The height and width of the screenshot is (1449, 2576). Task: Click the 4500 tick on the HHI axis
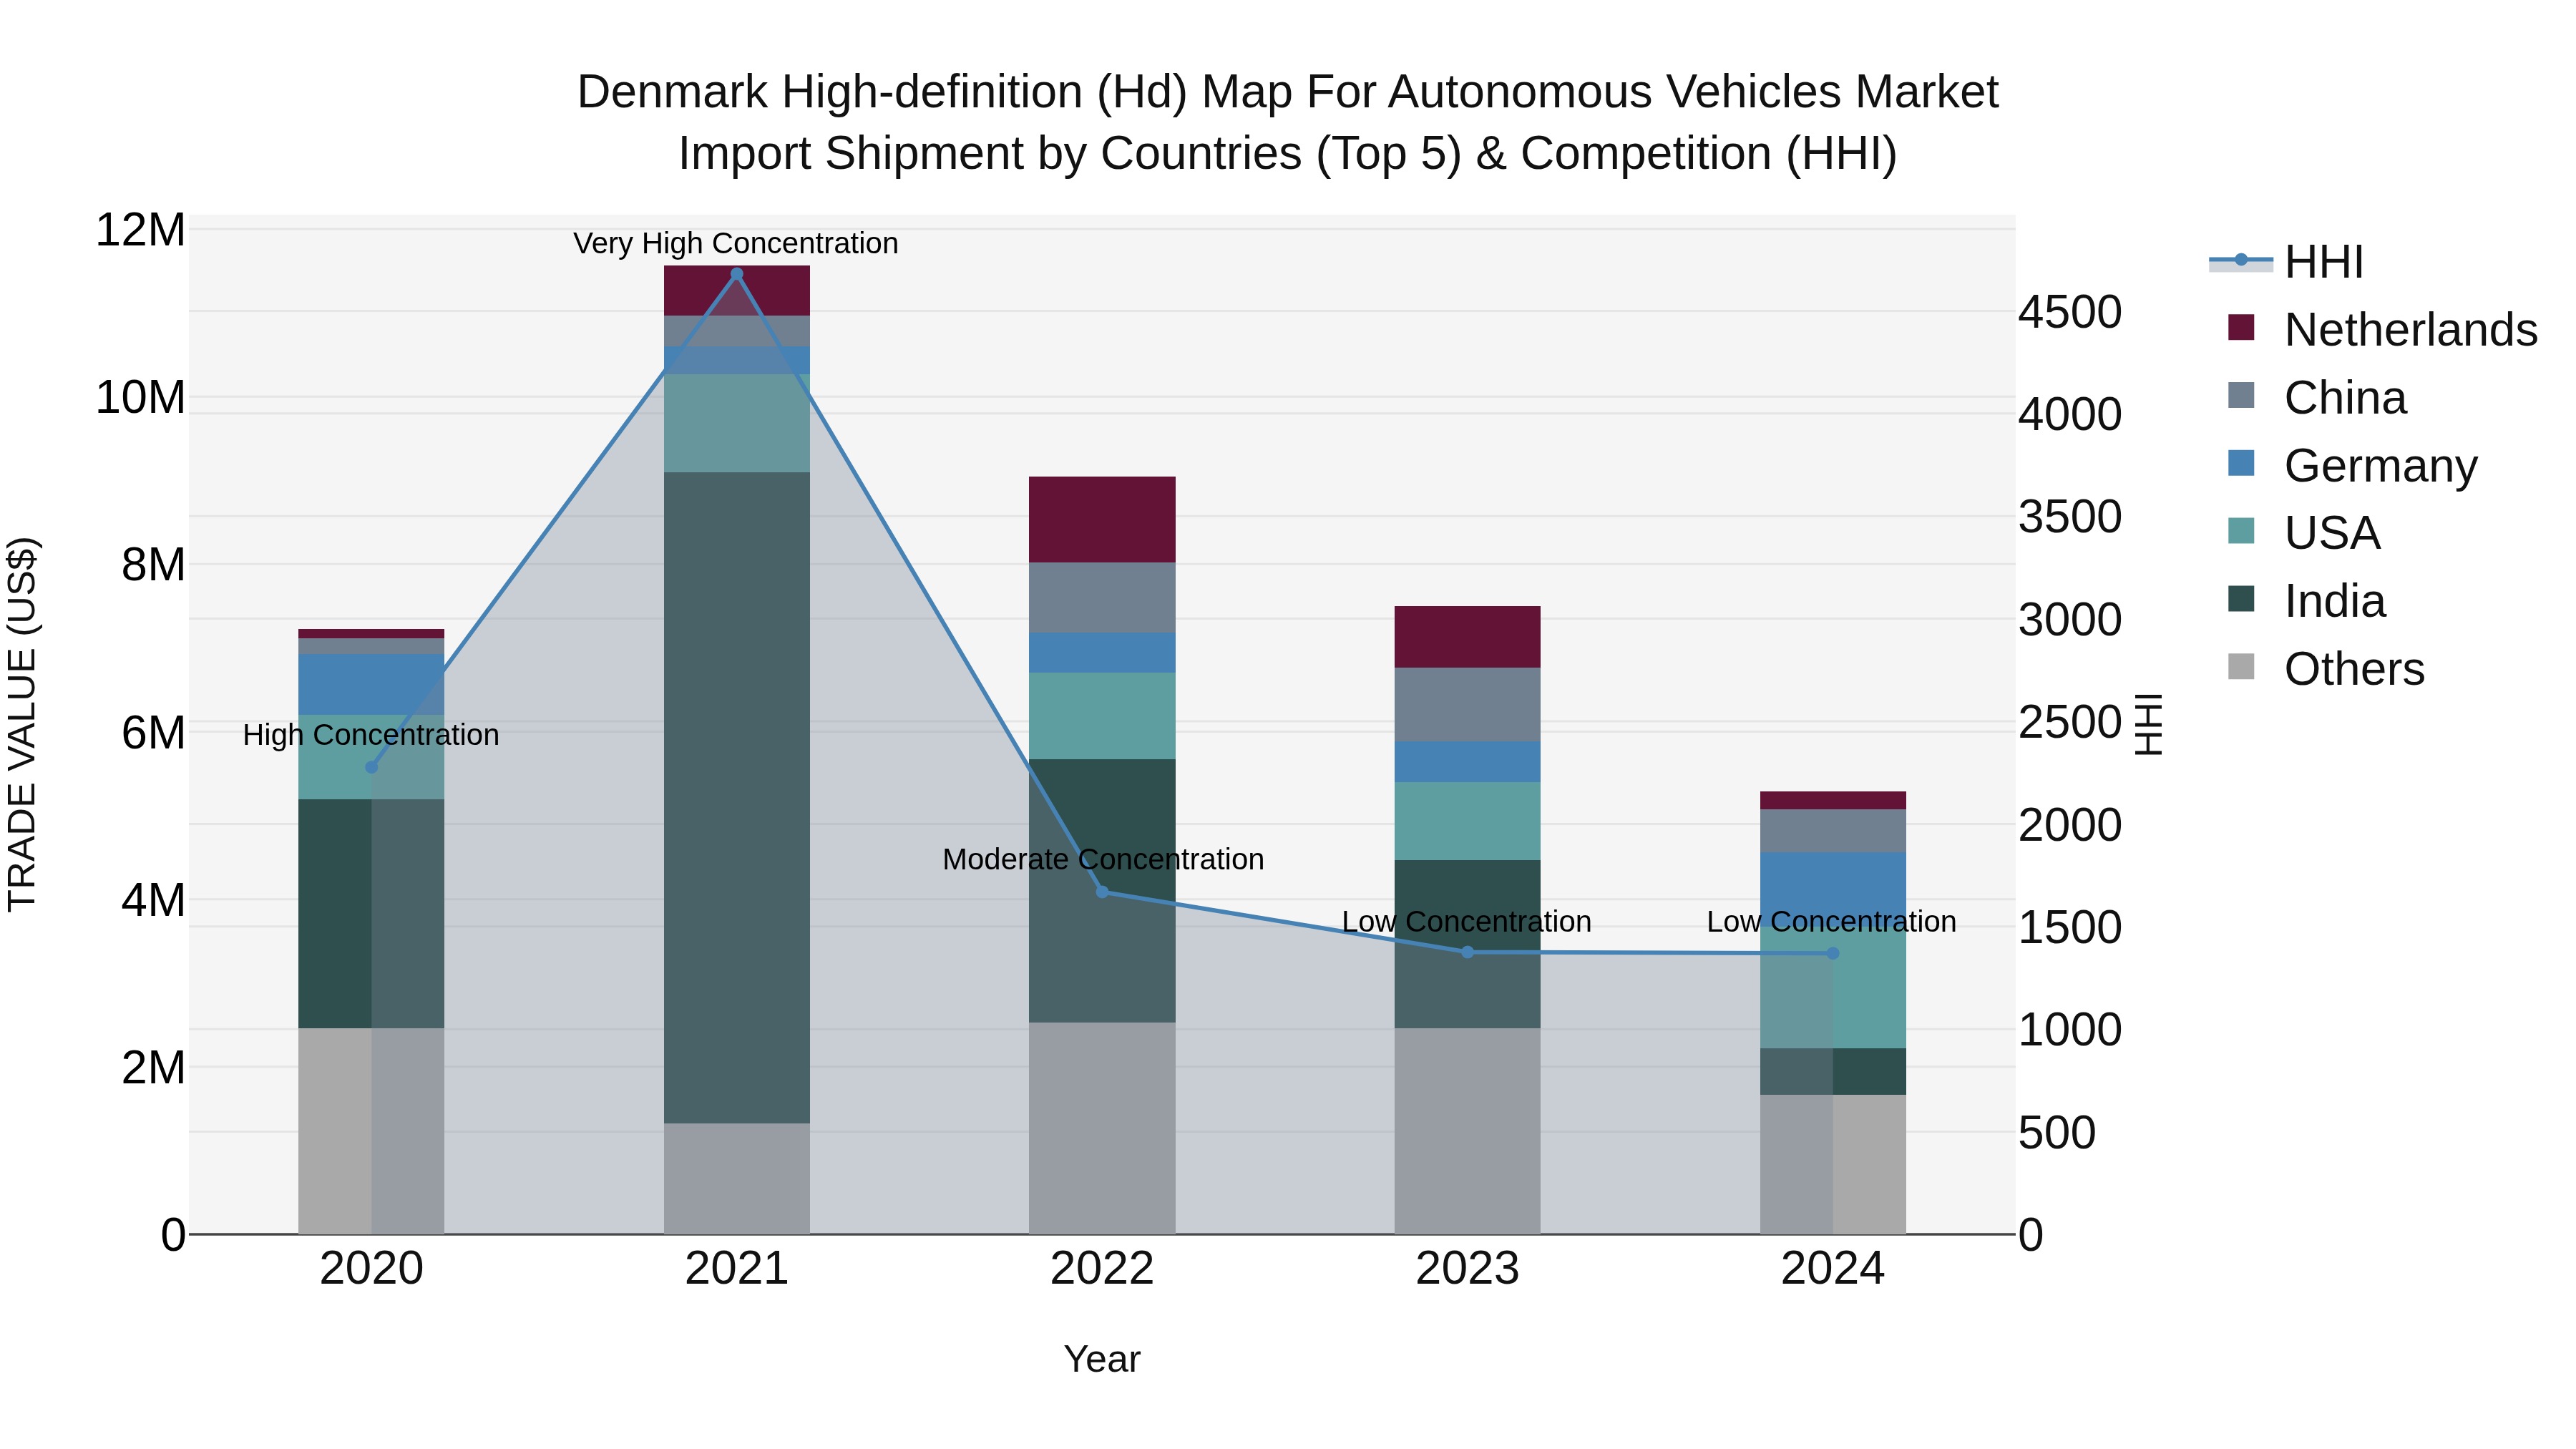pyautogui.click(x=2070, y=312)
